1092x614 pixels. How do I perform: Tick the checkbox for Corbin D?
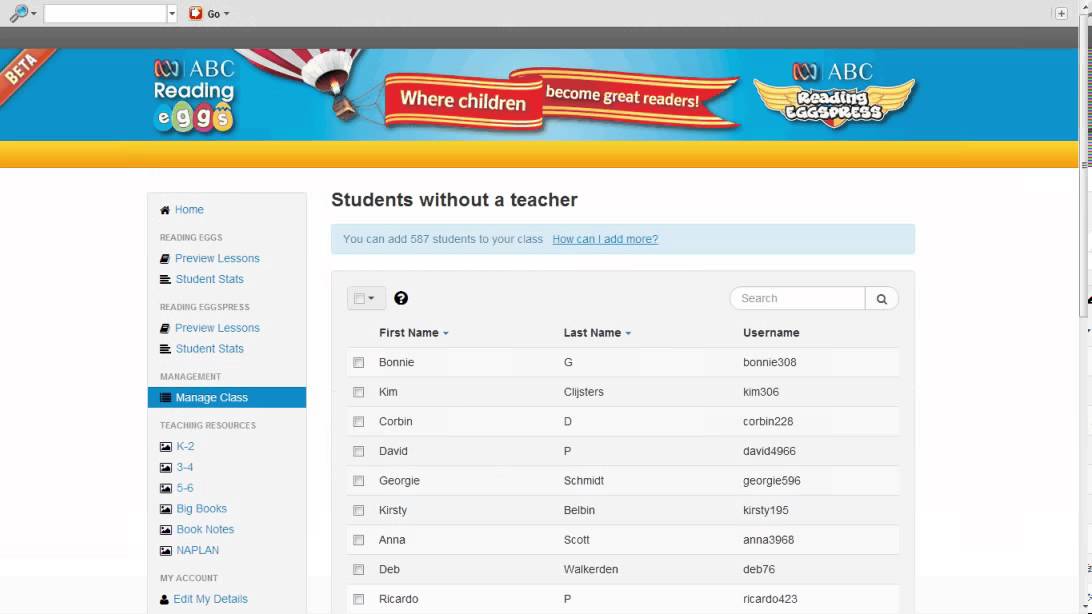[x=359, y=422]
